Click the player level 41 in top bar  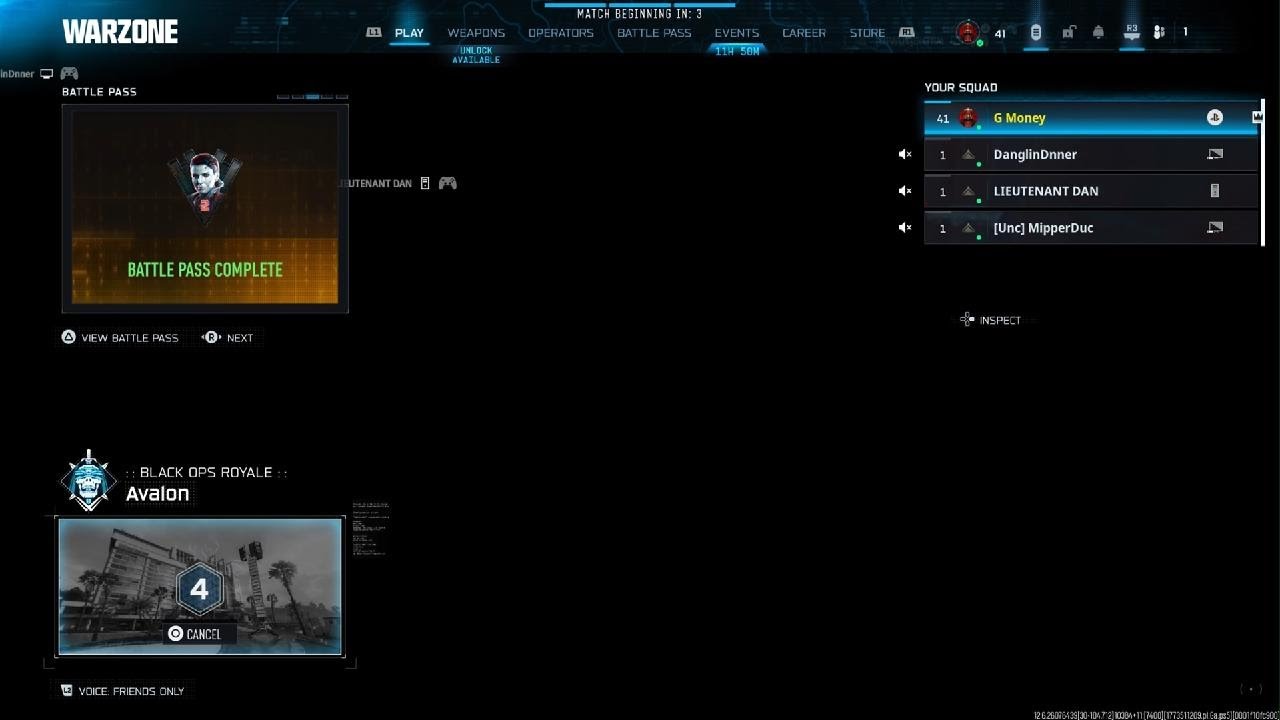[1000, 33]
